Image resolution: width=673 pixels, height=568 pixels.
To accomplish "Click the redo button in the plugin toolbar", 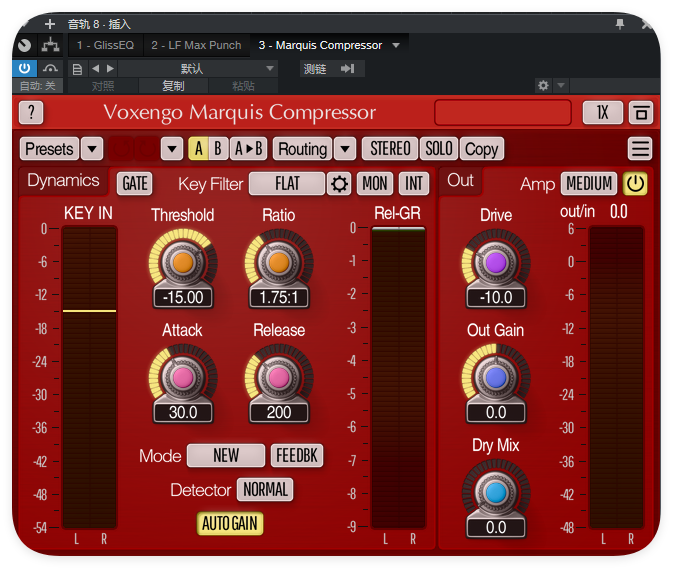I will (146, 149).
